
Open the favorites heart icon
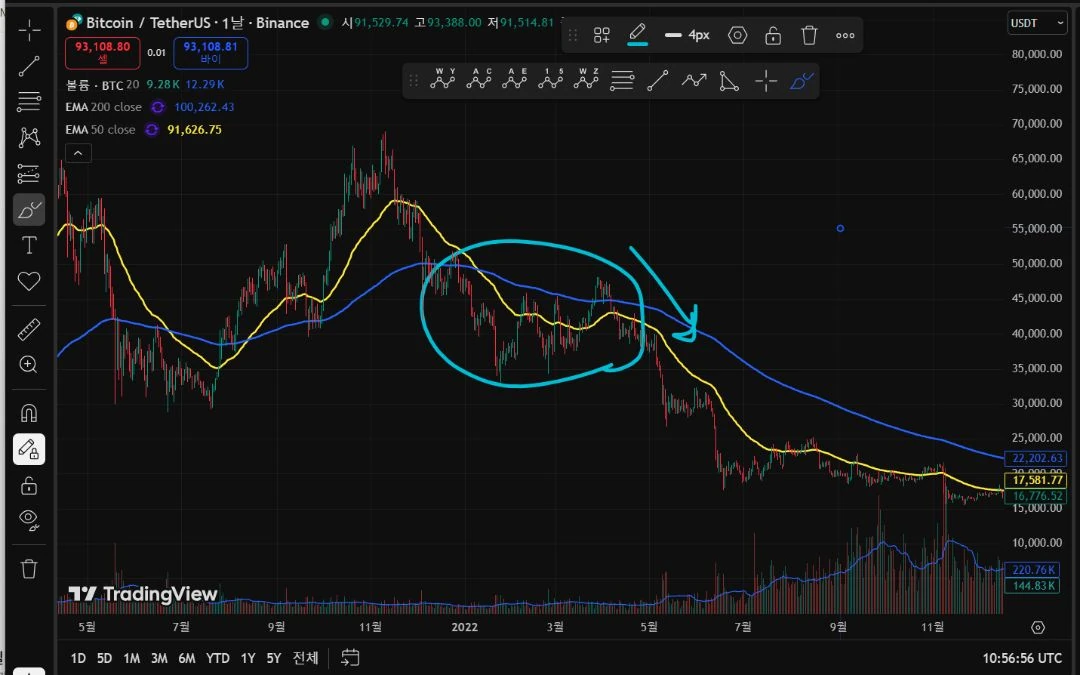pyautogui.click(x=29, y=281)
